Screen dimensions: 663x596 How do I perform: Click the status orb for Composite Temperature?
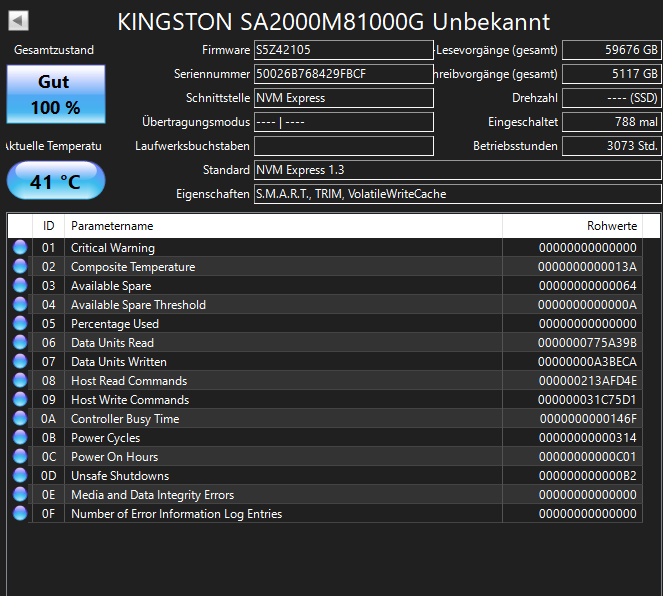click(20, 266)
